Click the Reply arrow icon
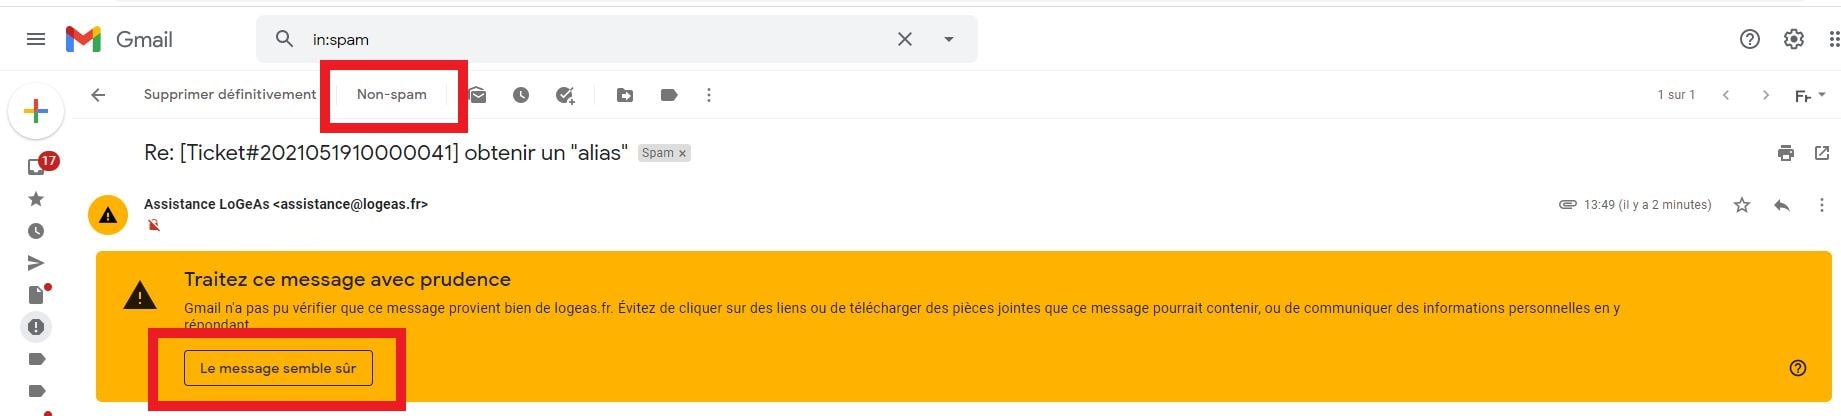Viewport: 1841px width, 416px height. point(1781,205)
